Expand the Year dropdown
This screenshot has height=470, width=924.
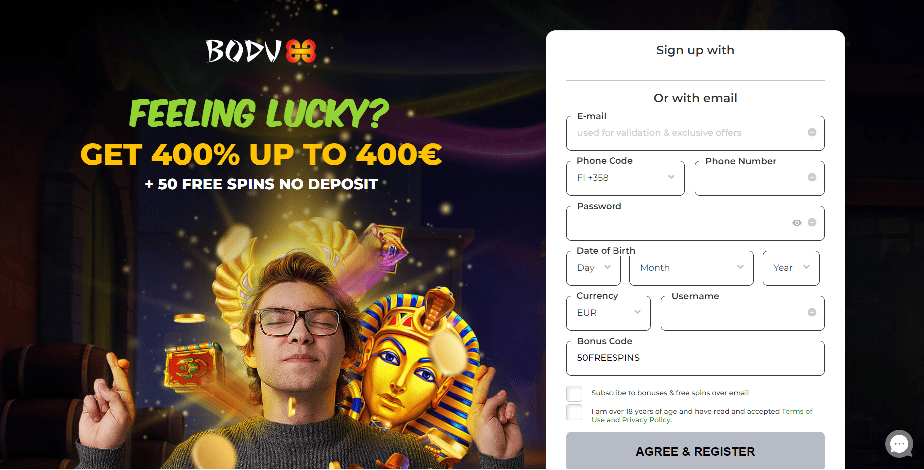click(x=791, y=268)
